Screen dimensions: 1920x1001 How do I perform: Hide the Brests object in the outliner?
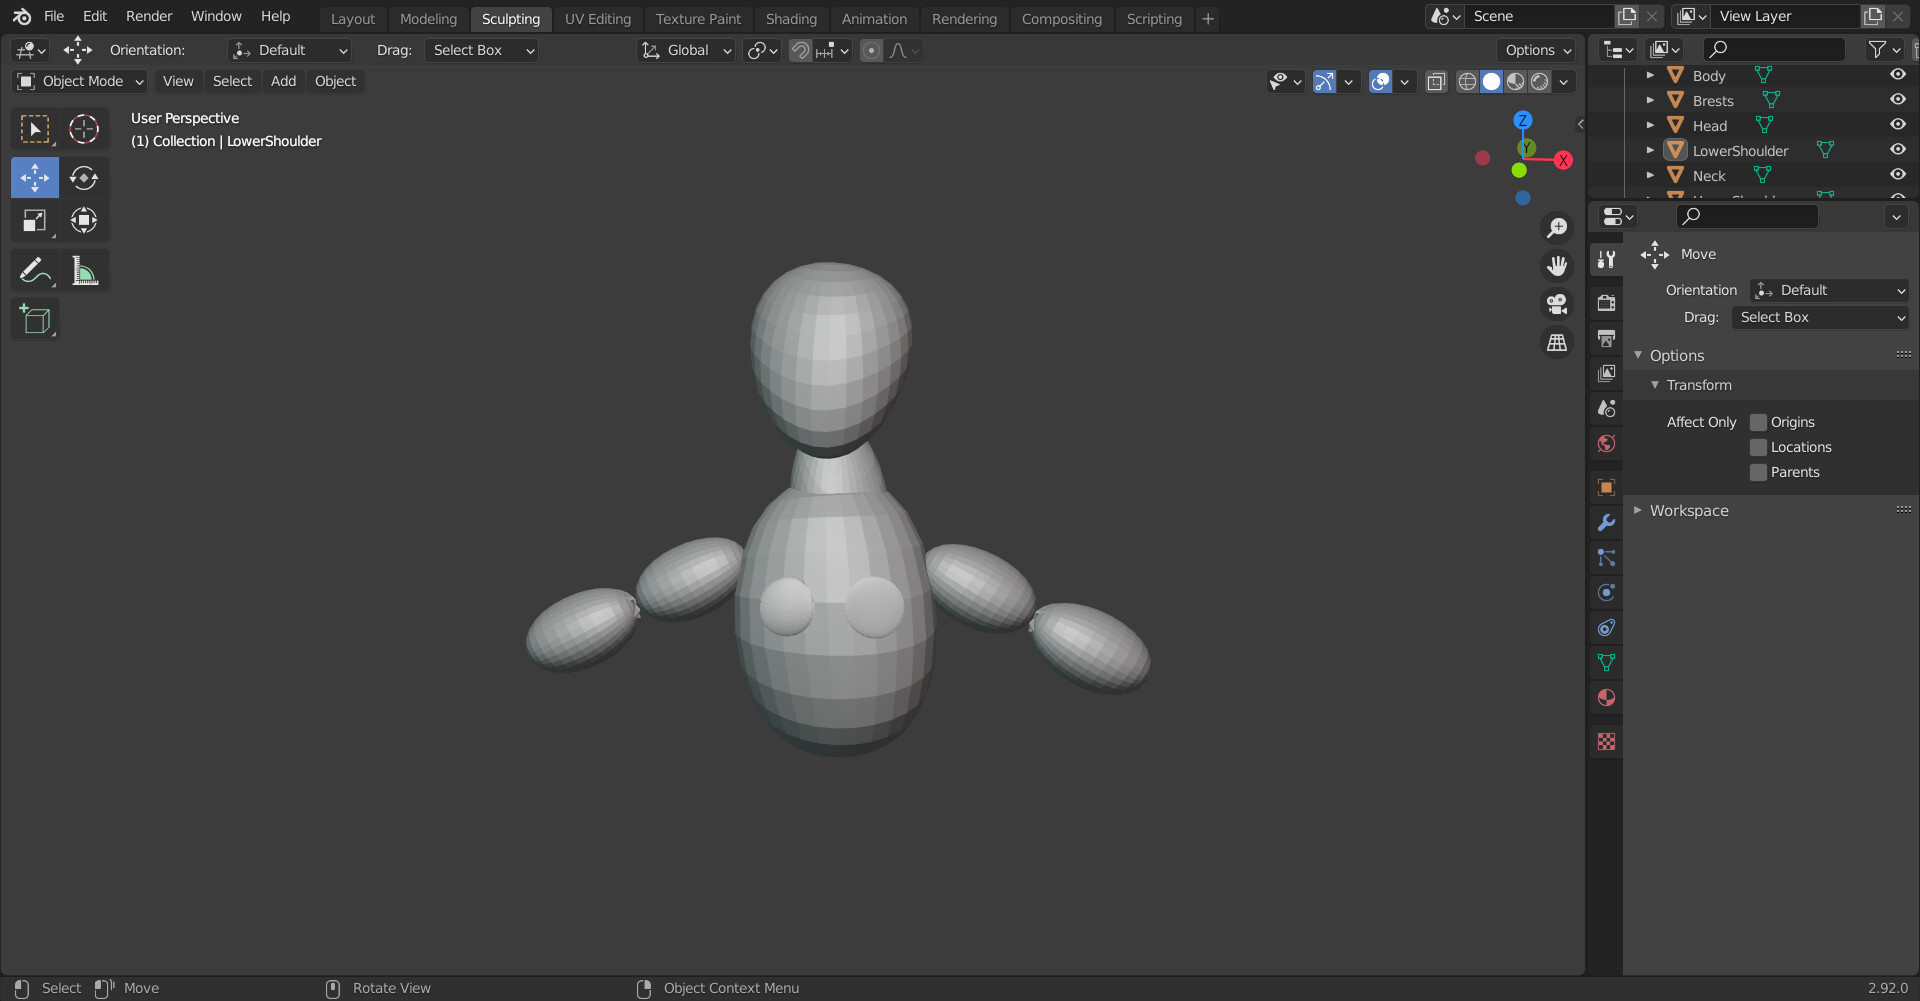tap(1898, 99)
